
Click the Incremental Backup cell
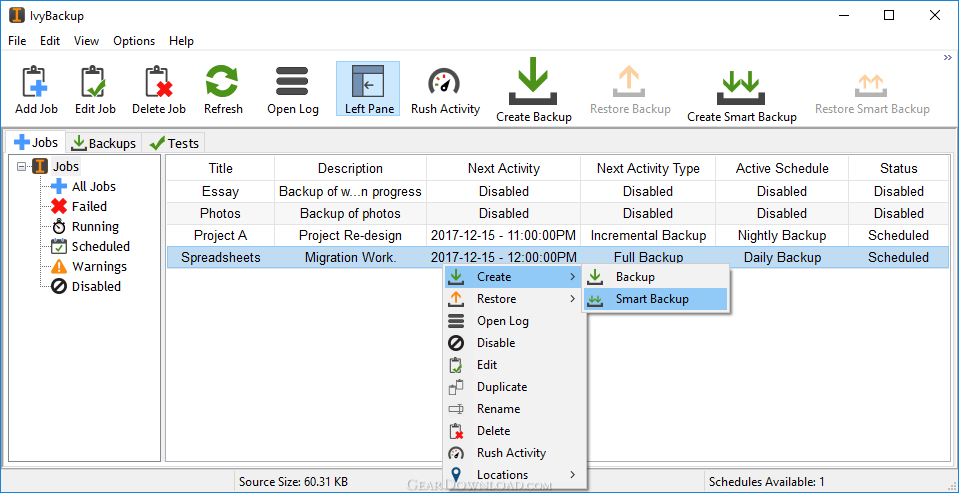tap(648, 235)
